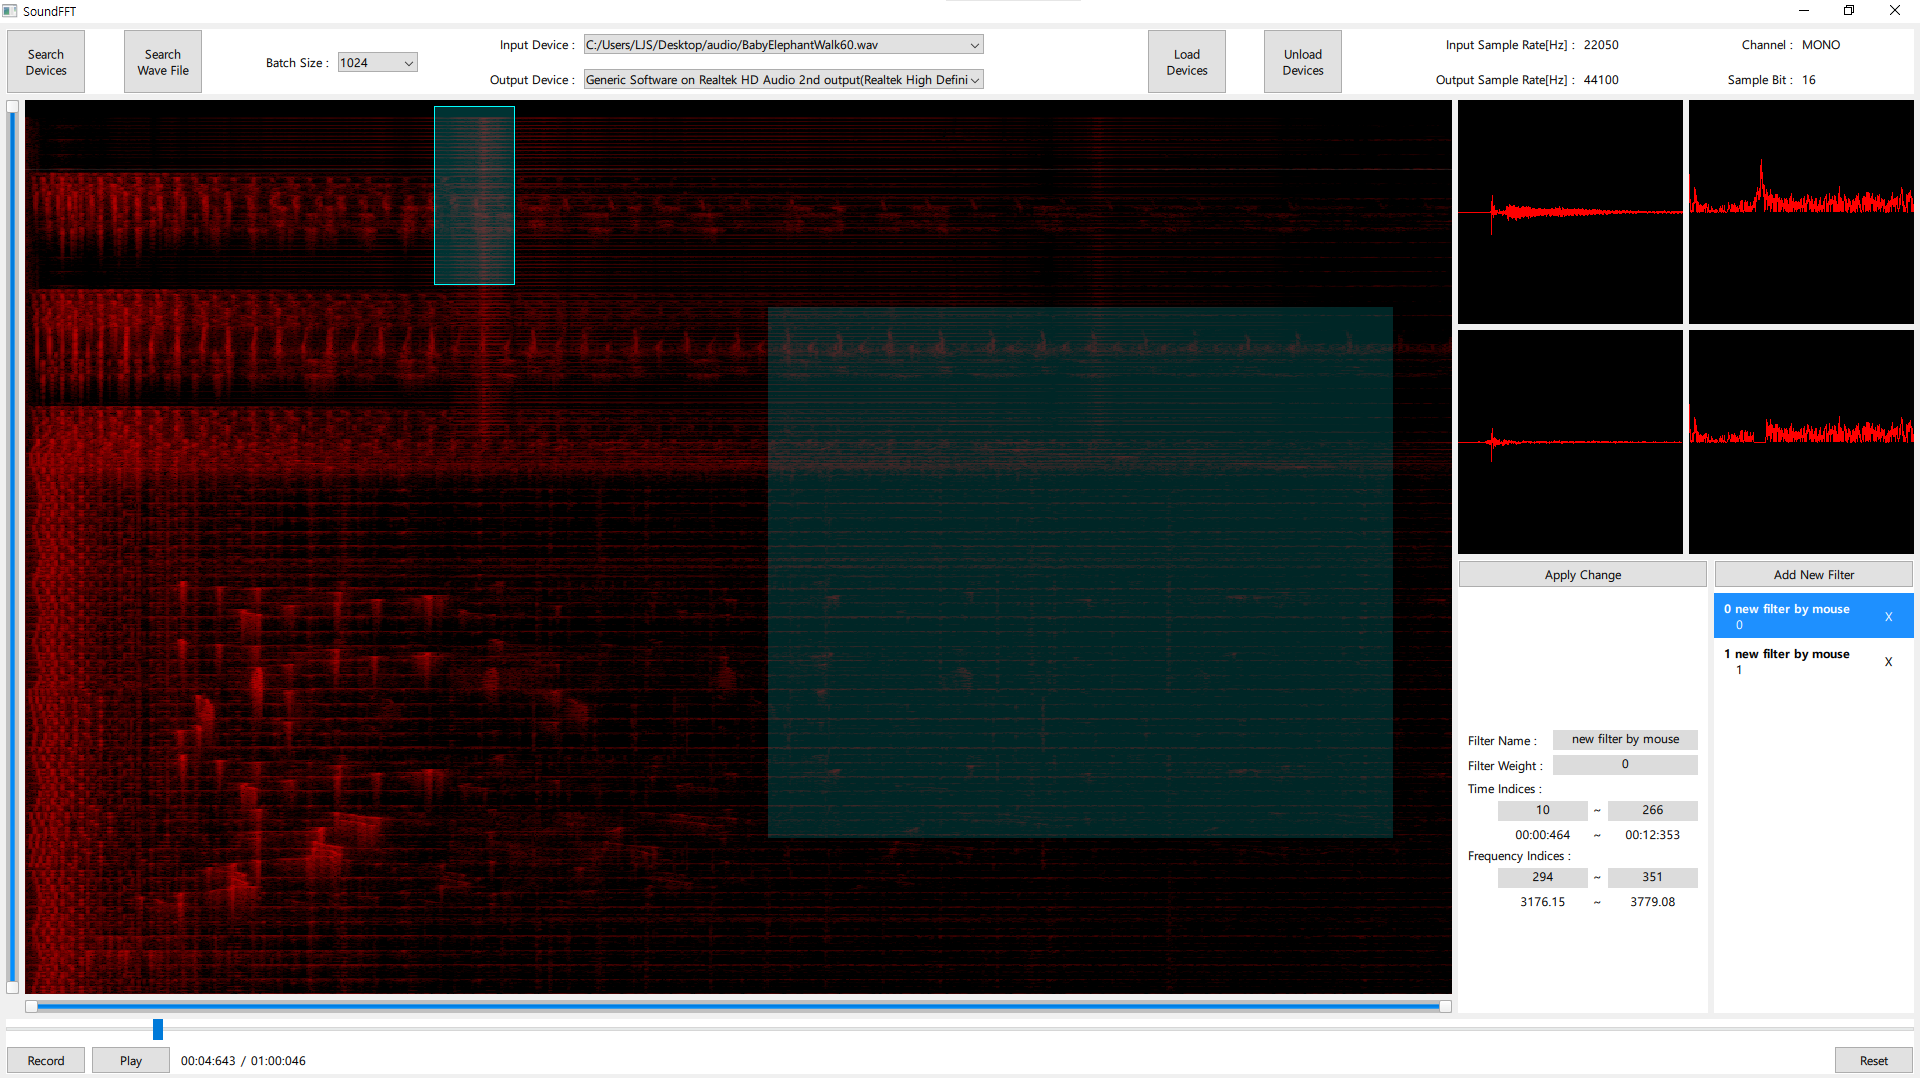Click Add New Filter button
Screen dimensions: 1920x1078
click(1814, 575)
